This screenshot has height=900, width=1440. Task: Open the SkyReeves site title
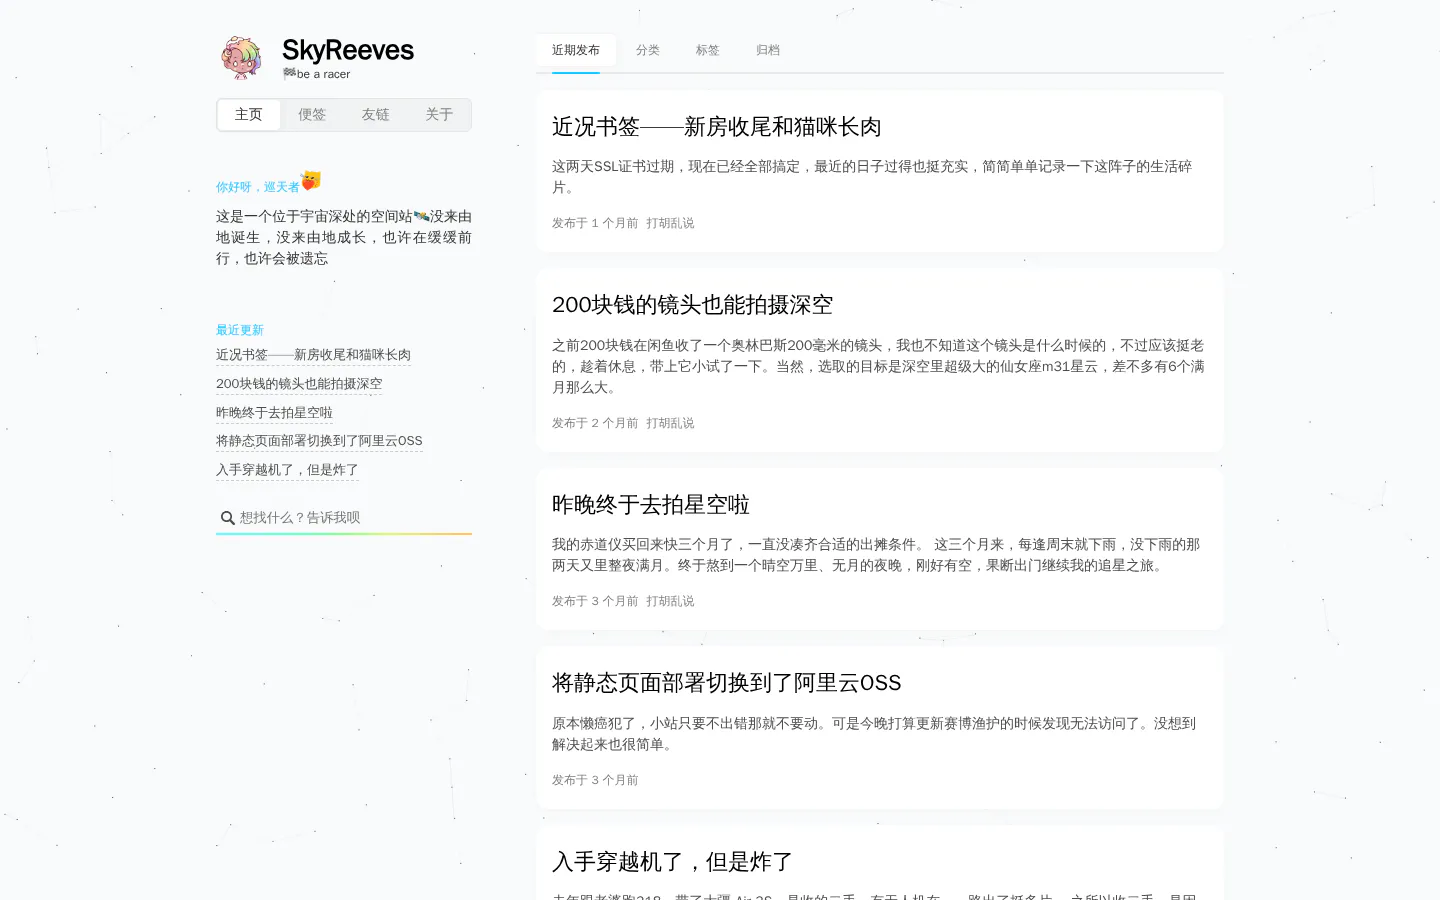pos(348,50)
